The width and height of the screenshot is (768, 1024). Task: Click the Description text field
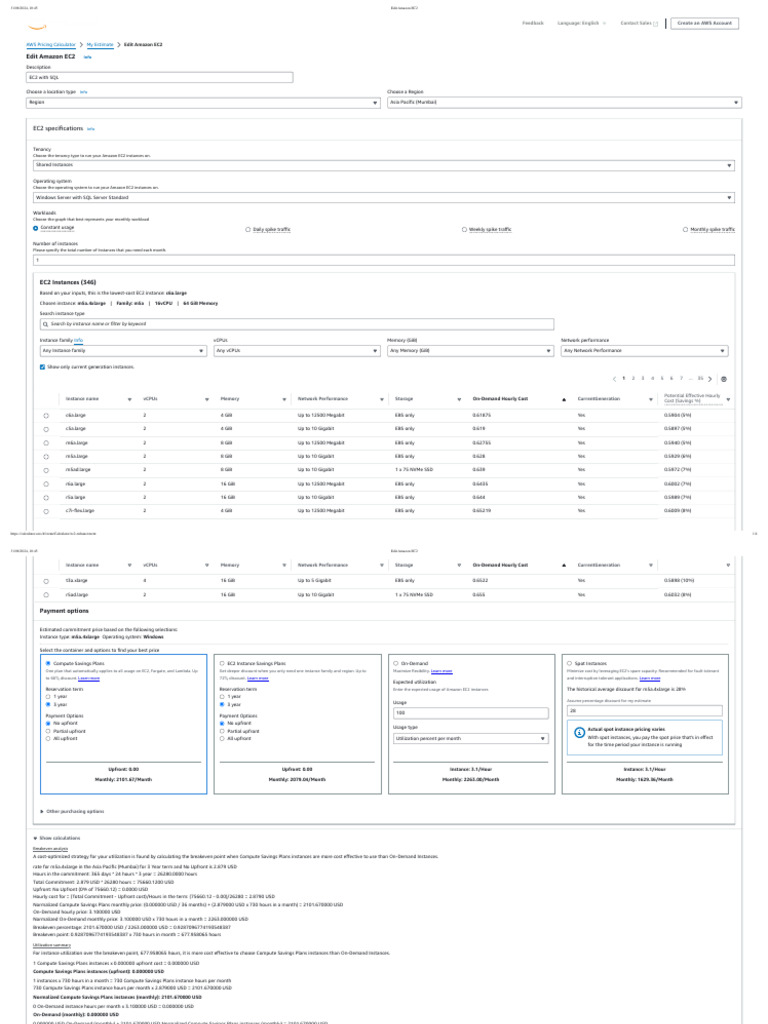[160, 77]
